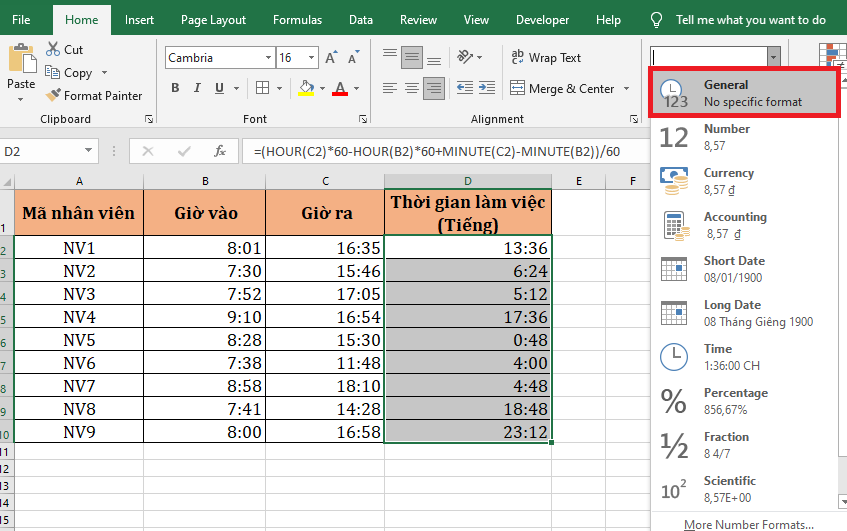This screenshot has width=847, height=531.
Task: Open the Merge & Center dropdown arrow
Action: coord(627,89)
